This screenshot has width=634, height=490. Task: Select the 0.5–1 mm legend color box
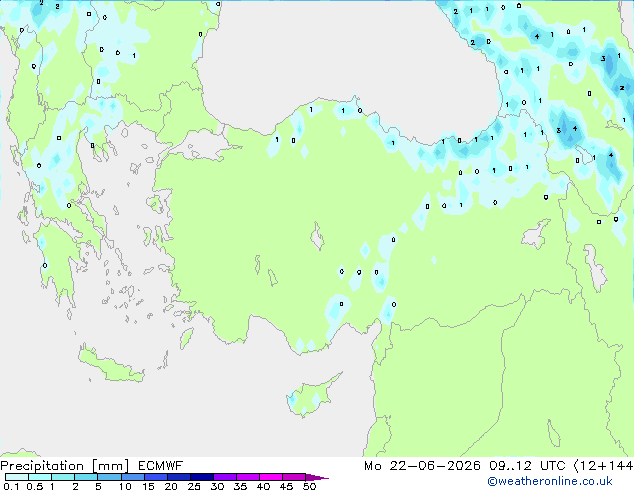pos(40,477)
